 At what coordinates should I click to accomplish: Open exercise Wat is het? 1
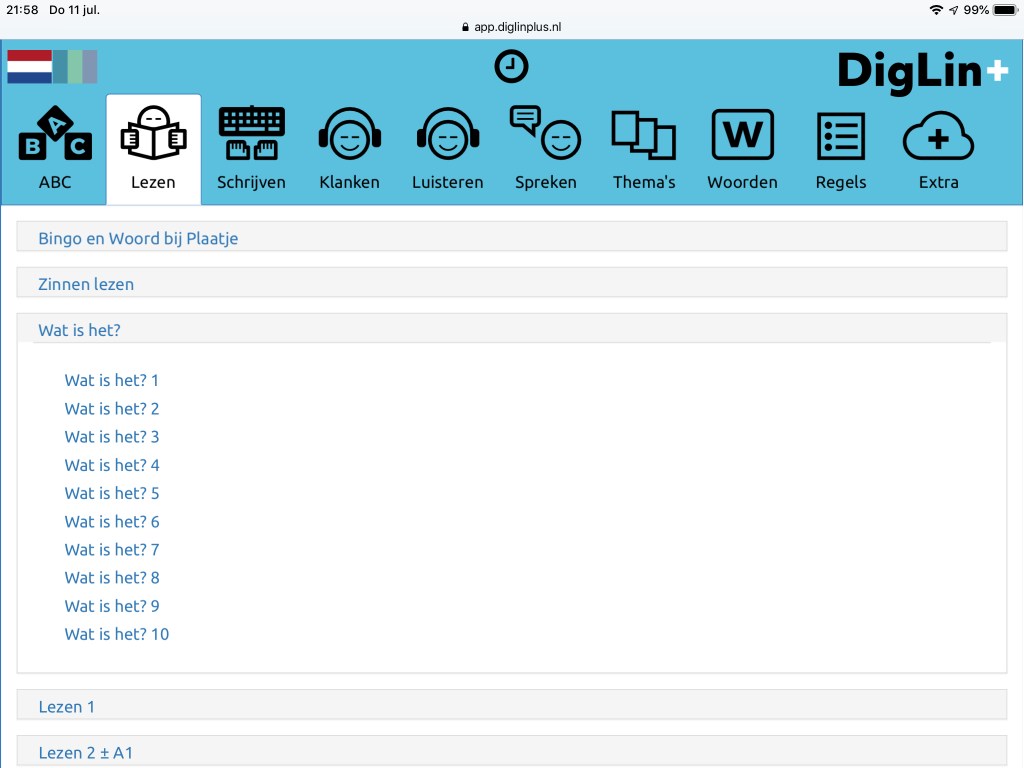click(111, 380)
